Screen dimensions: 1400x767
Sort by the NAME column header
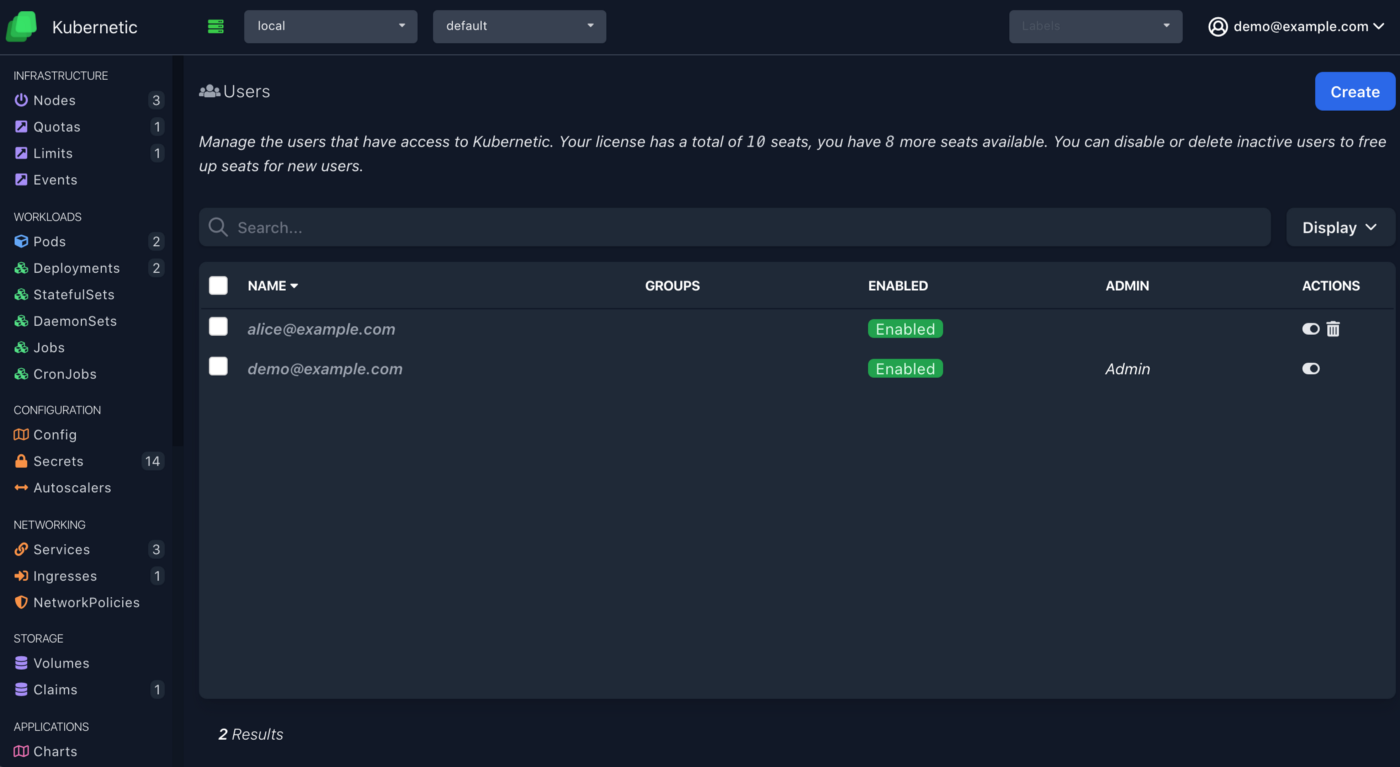[x=273, y=286]
